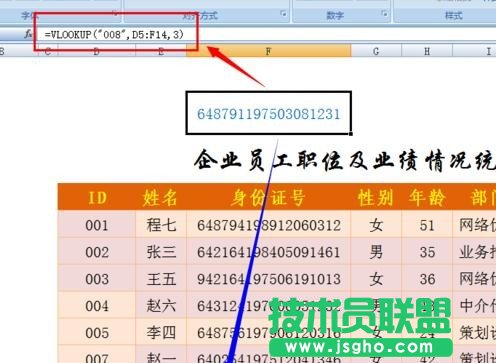496x363 pixels.
Task: Select column D header
Action: tap(97, 51)
